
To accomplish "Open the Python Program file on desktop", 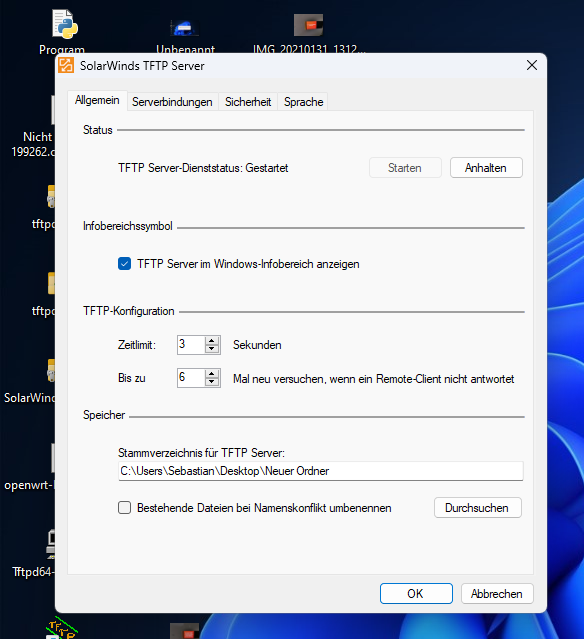I will click(x=64, y=24).
